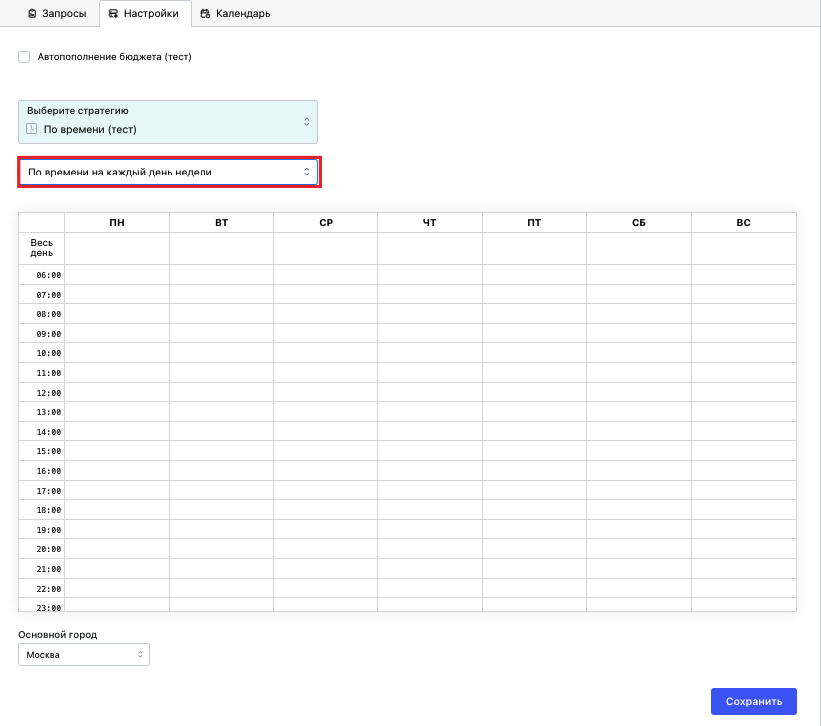This screenshot has height=726, width=821.
Task: Select the 09:00 cell in ВТ column
Action: click(x=221, y=334)
